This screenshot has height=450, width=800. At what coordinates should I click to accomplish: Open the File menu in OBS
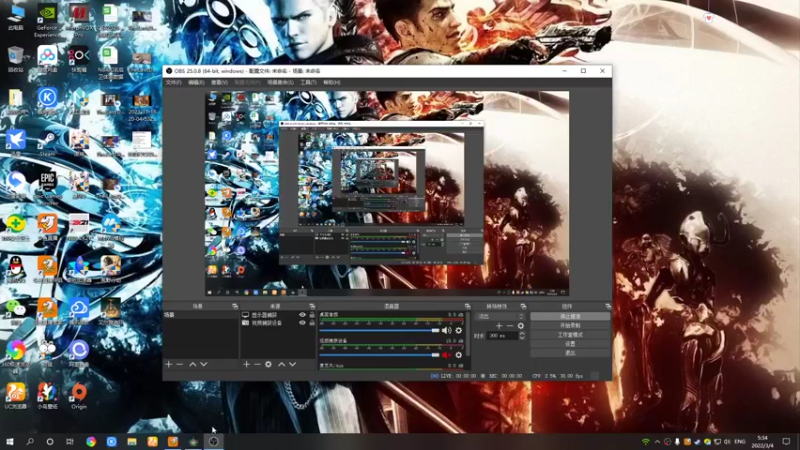[173, 83]
